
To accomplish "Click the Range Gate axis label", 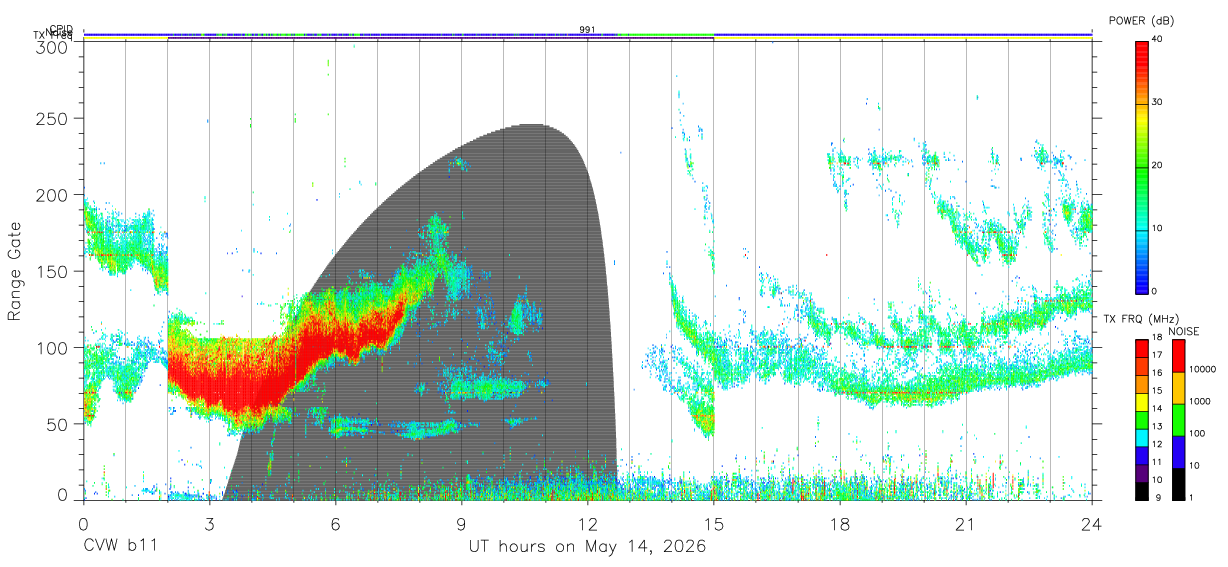I will click(x=15, y=271).
